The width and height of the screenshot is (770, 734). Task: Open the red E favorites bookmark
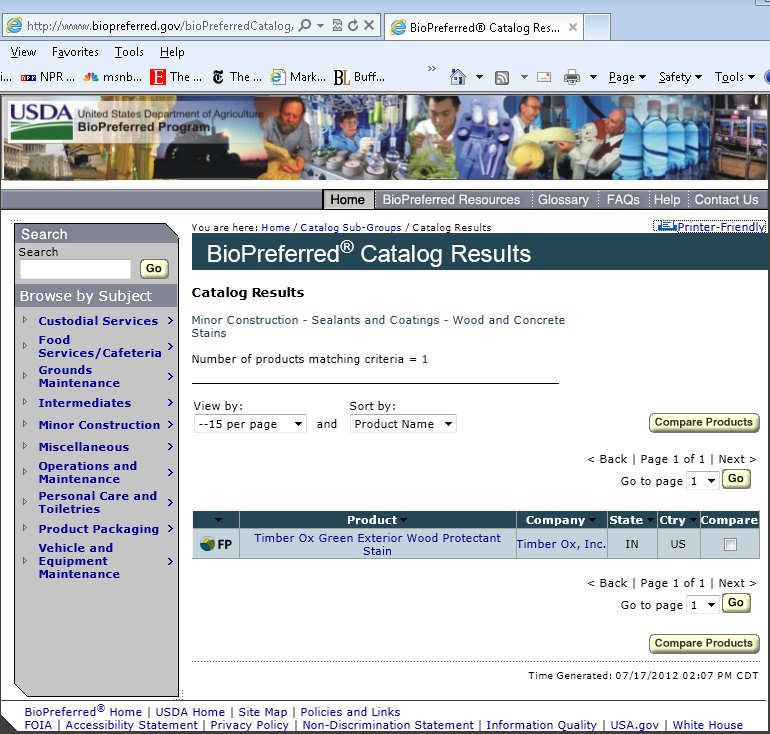click(x=176, y=77)
